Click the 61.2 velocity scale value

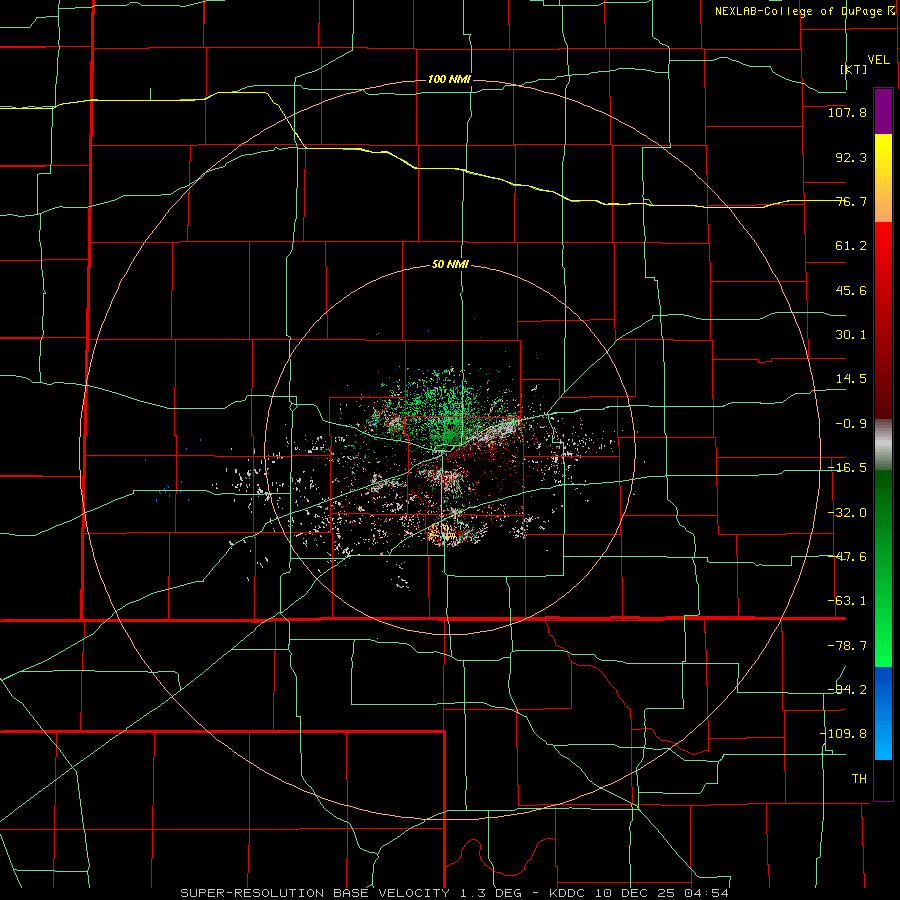(x=851, y=246)
